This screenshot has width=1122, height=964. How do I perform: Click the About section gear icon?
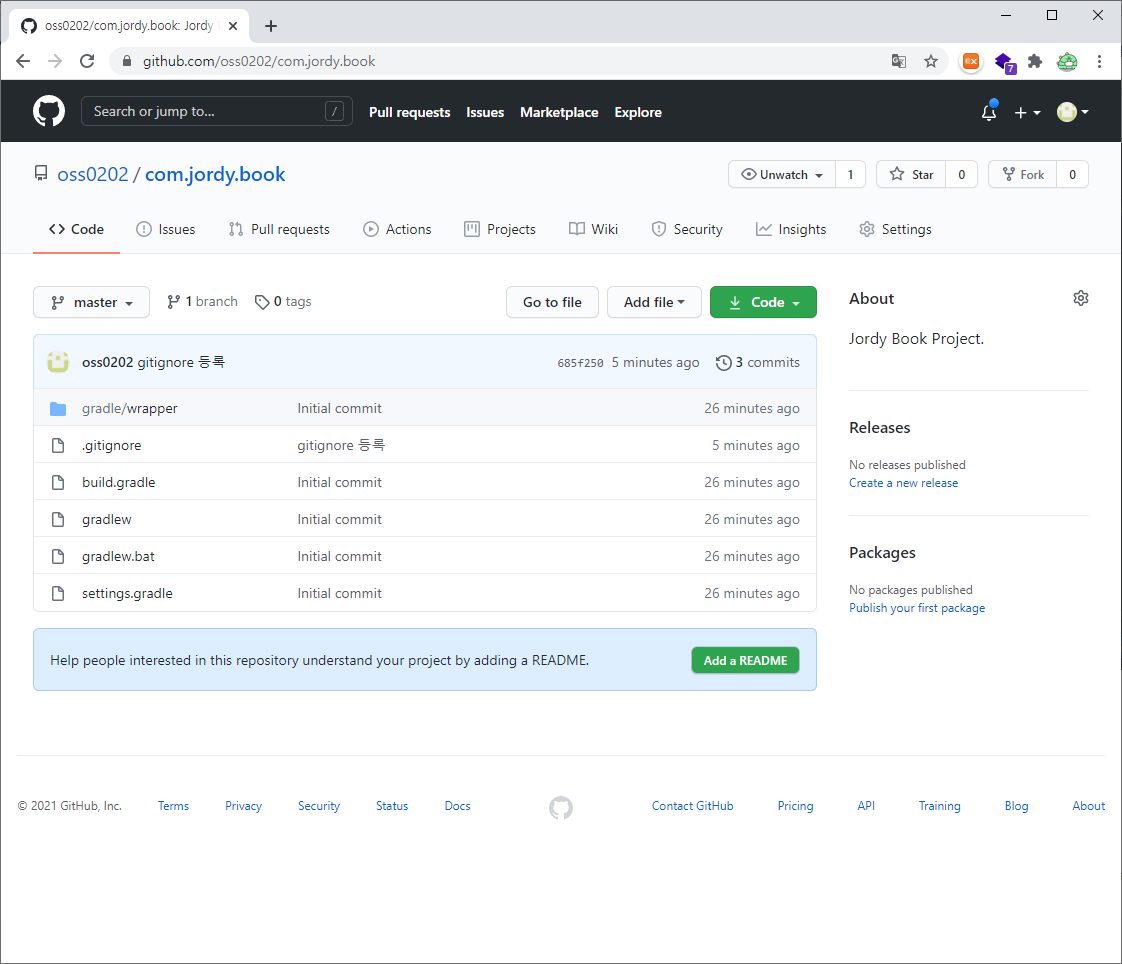coord(1080,298)
